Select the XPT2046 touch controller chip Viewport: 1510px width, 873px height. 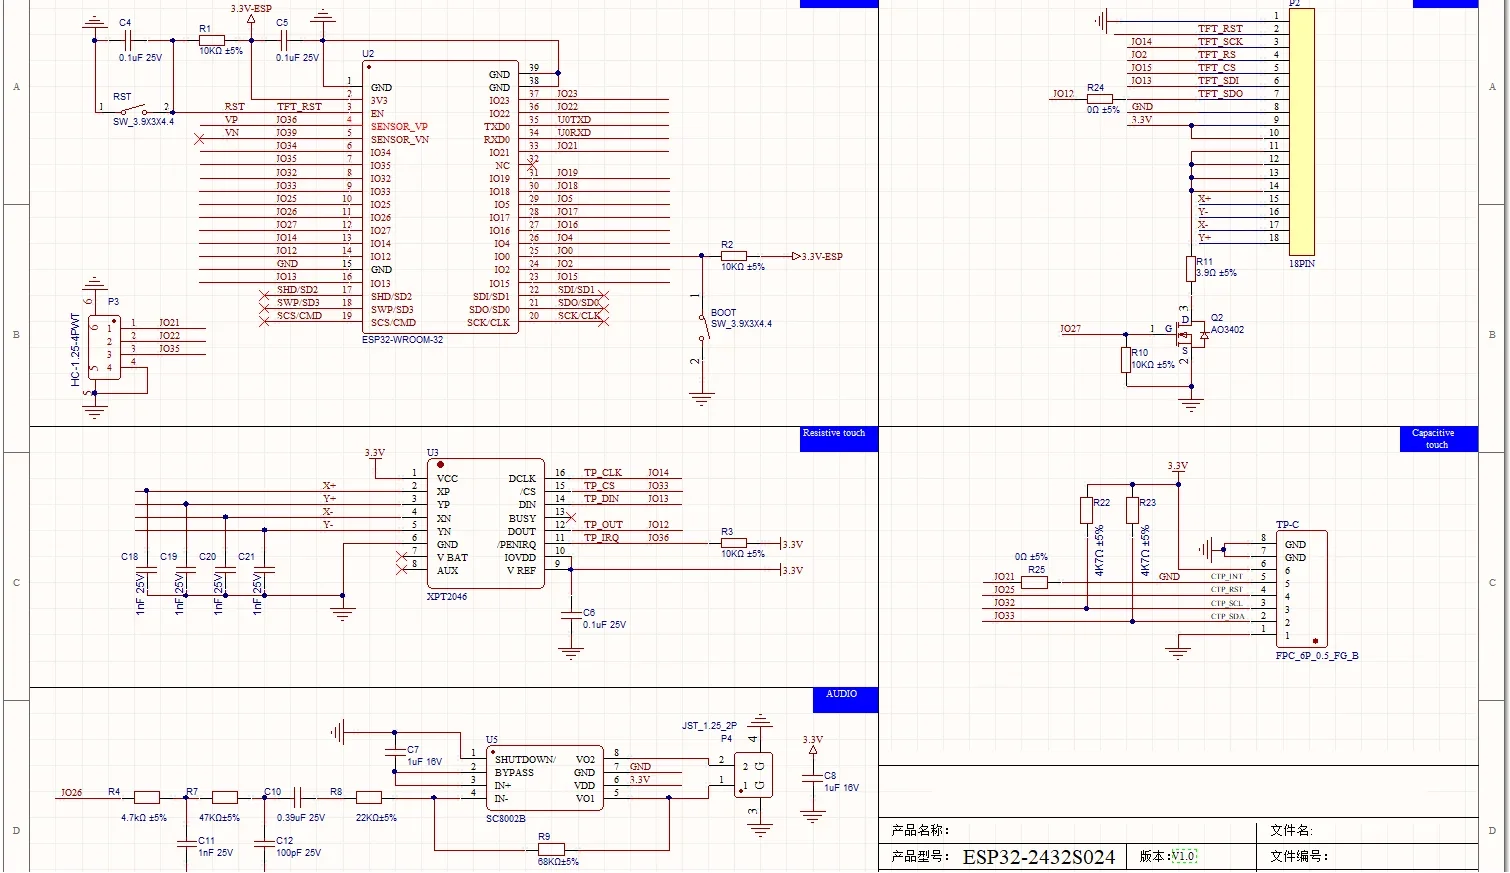click(x=485, y=523)
